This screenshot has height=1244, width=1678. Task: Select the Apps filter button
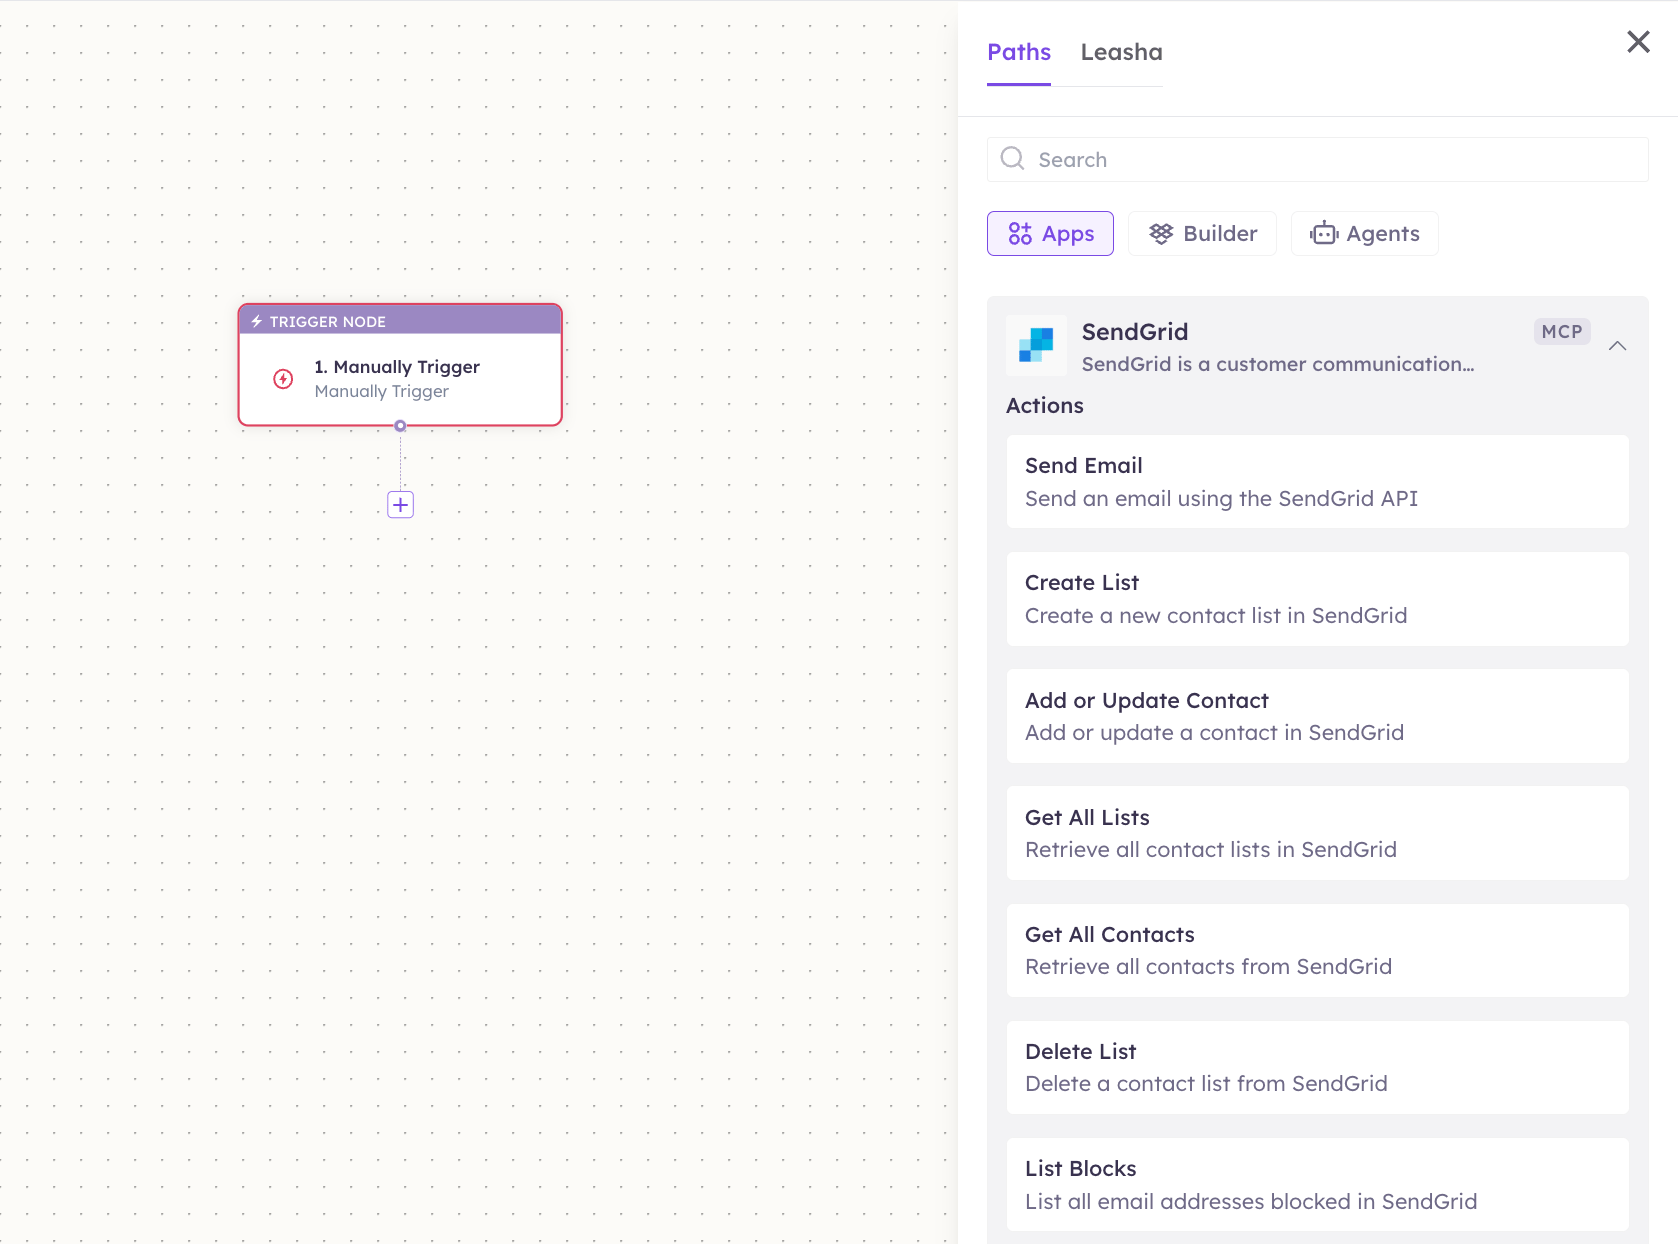[x=1050, y=234]
